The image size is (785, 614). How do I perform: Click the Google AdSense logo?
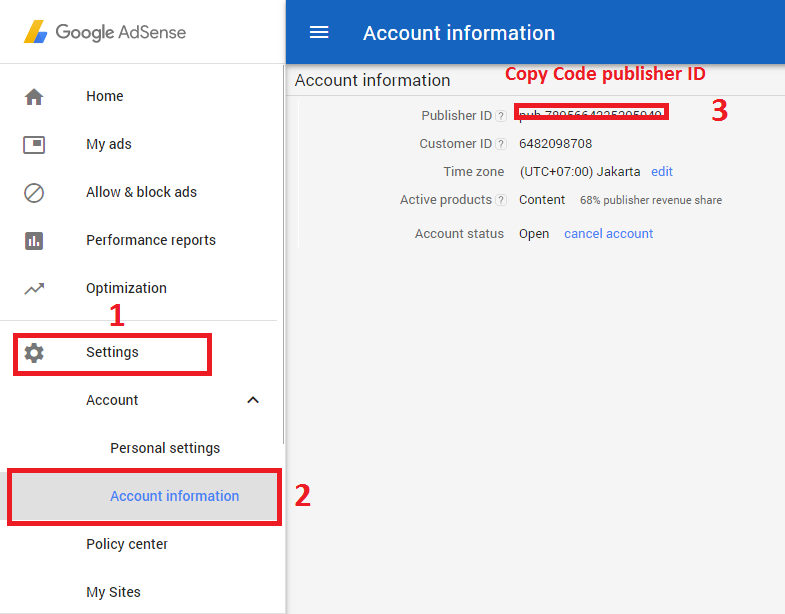[105, 32]
